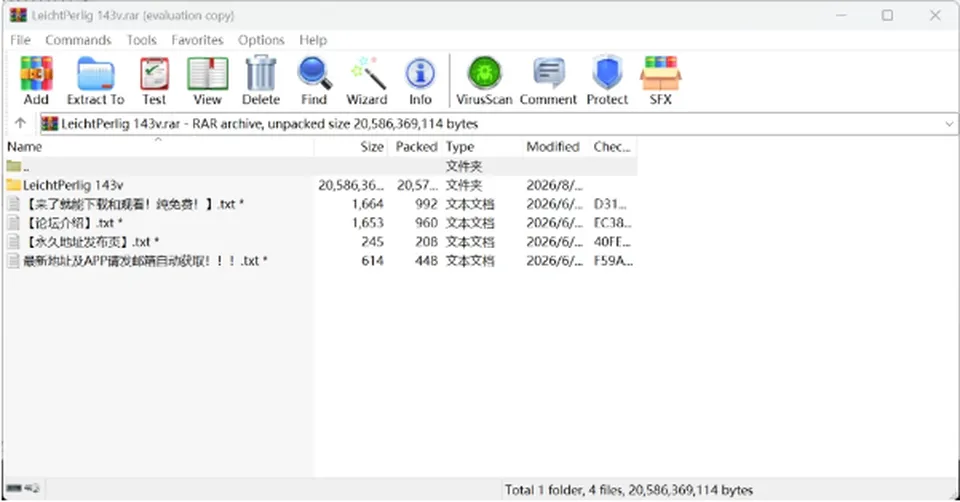Click packed size 960
The height and width of the screenshot is (502, 960).
[x=426, y=223]
